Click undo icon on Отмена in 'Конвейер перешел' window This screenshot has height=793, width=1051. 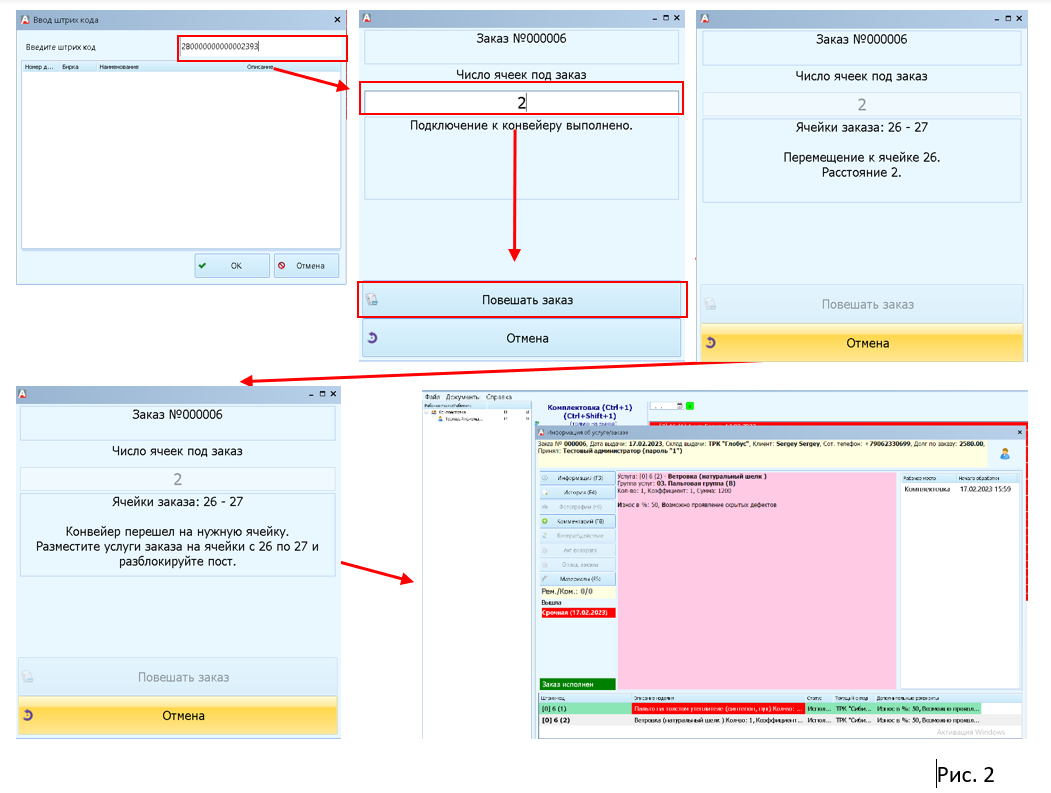(27, 715)
